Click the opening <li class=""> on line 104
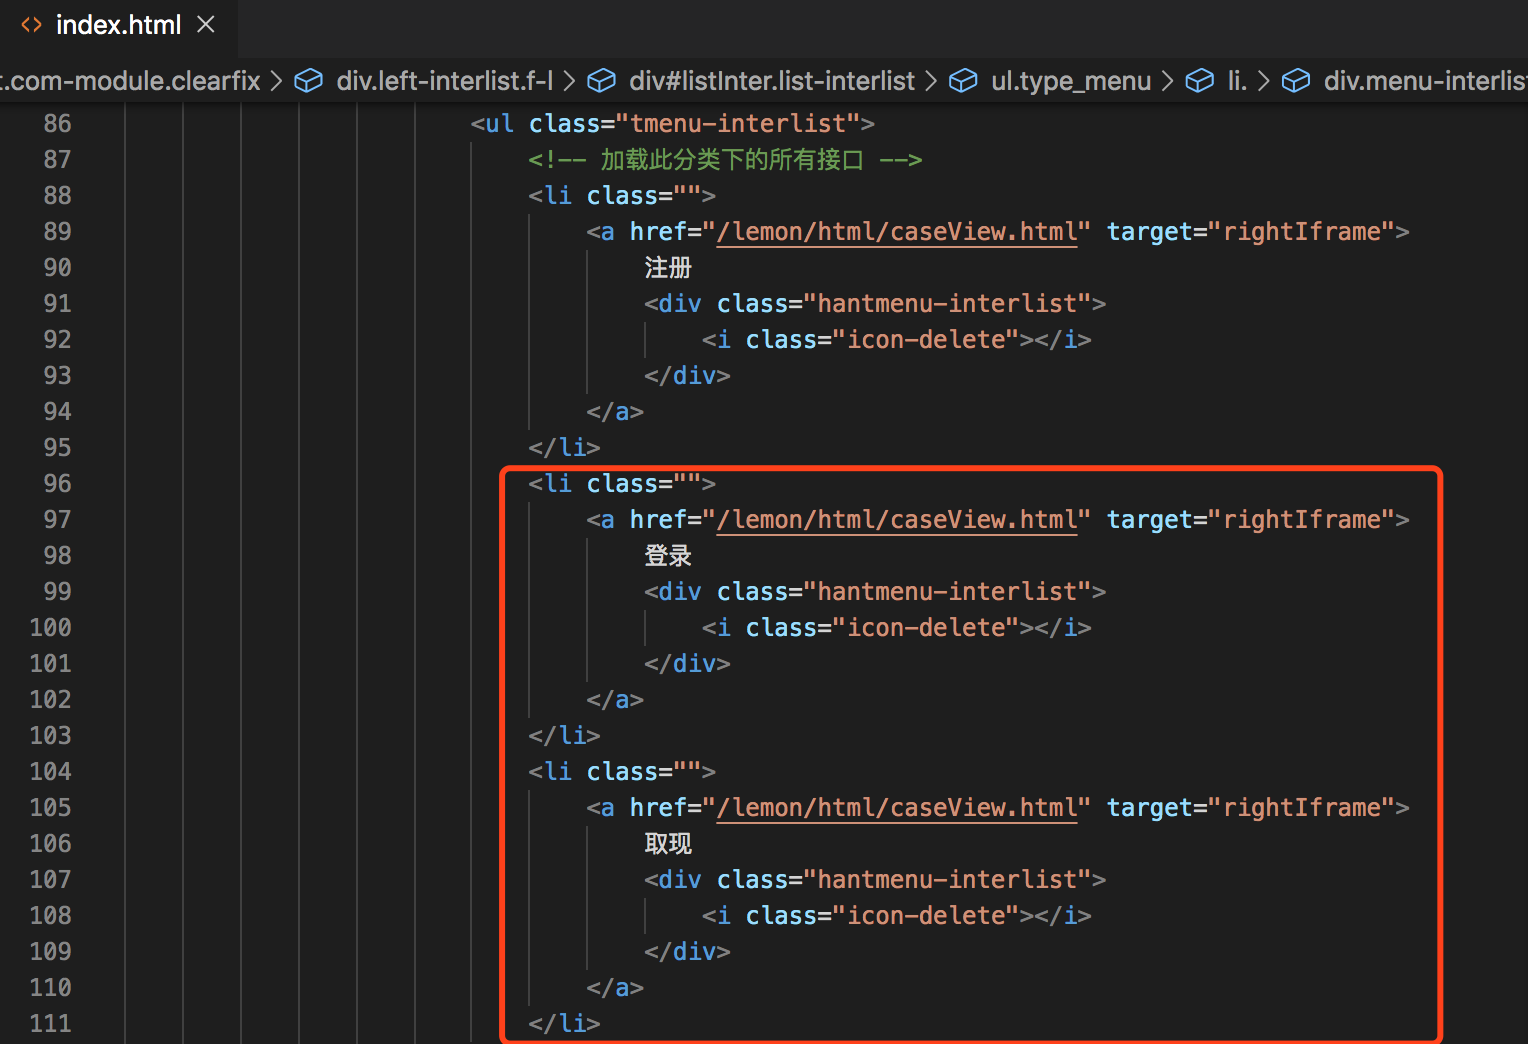This screenshot has height=1044, width=1528. coord(622,772)
